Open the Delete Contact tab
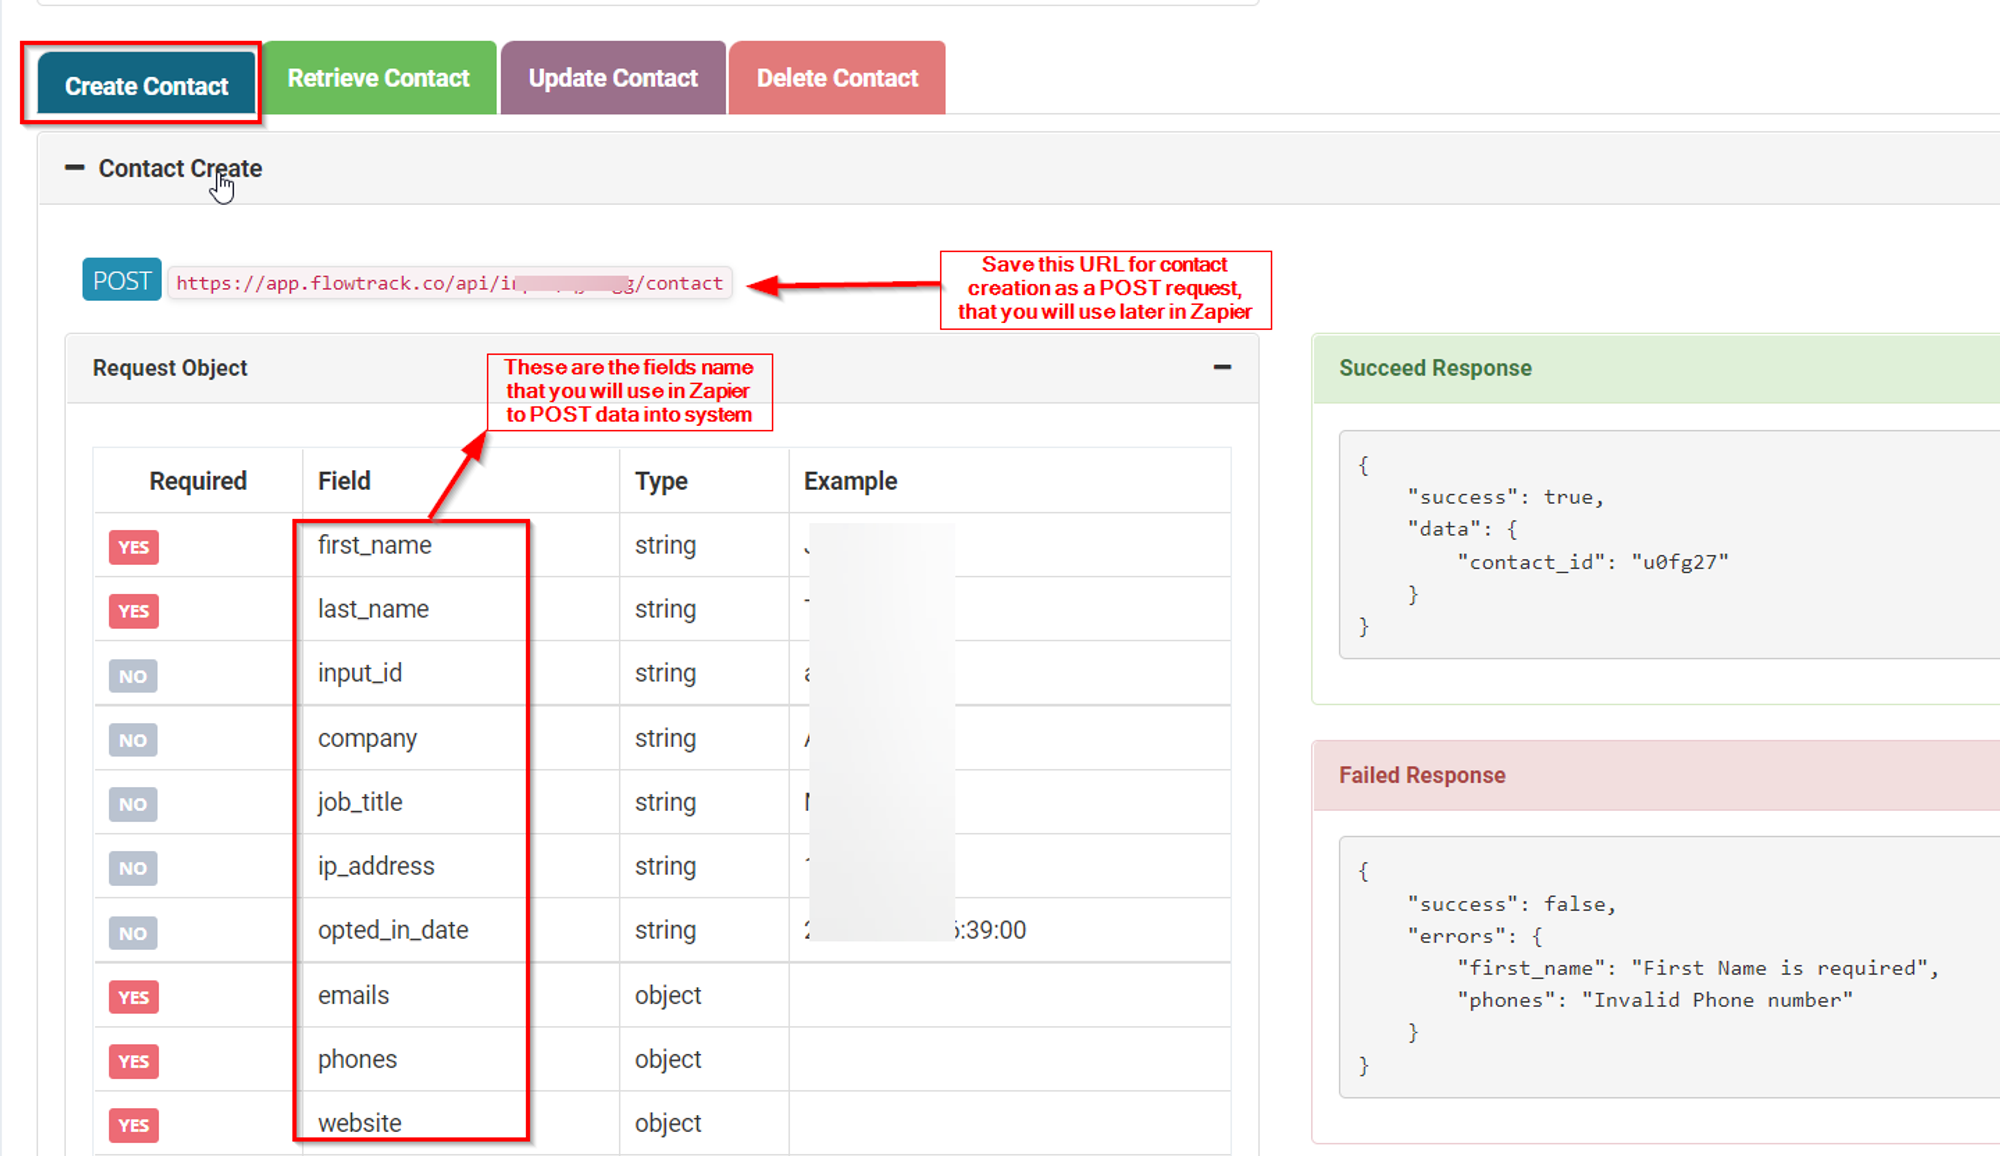Image resolution: width=2000 pixels, height=1156 pixels. (837, 78)
